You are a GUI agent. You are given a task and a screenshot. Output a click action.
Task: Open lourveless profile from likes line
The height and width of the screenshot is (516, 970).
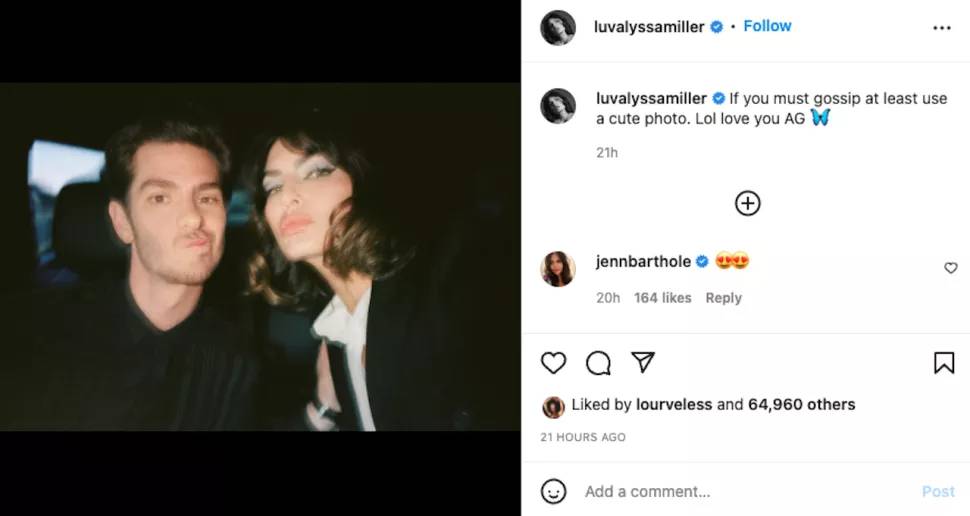point(673,405)
